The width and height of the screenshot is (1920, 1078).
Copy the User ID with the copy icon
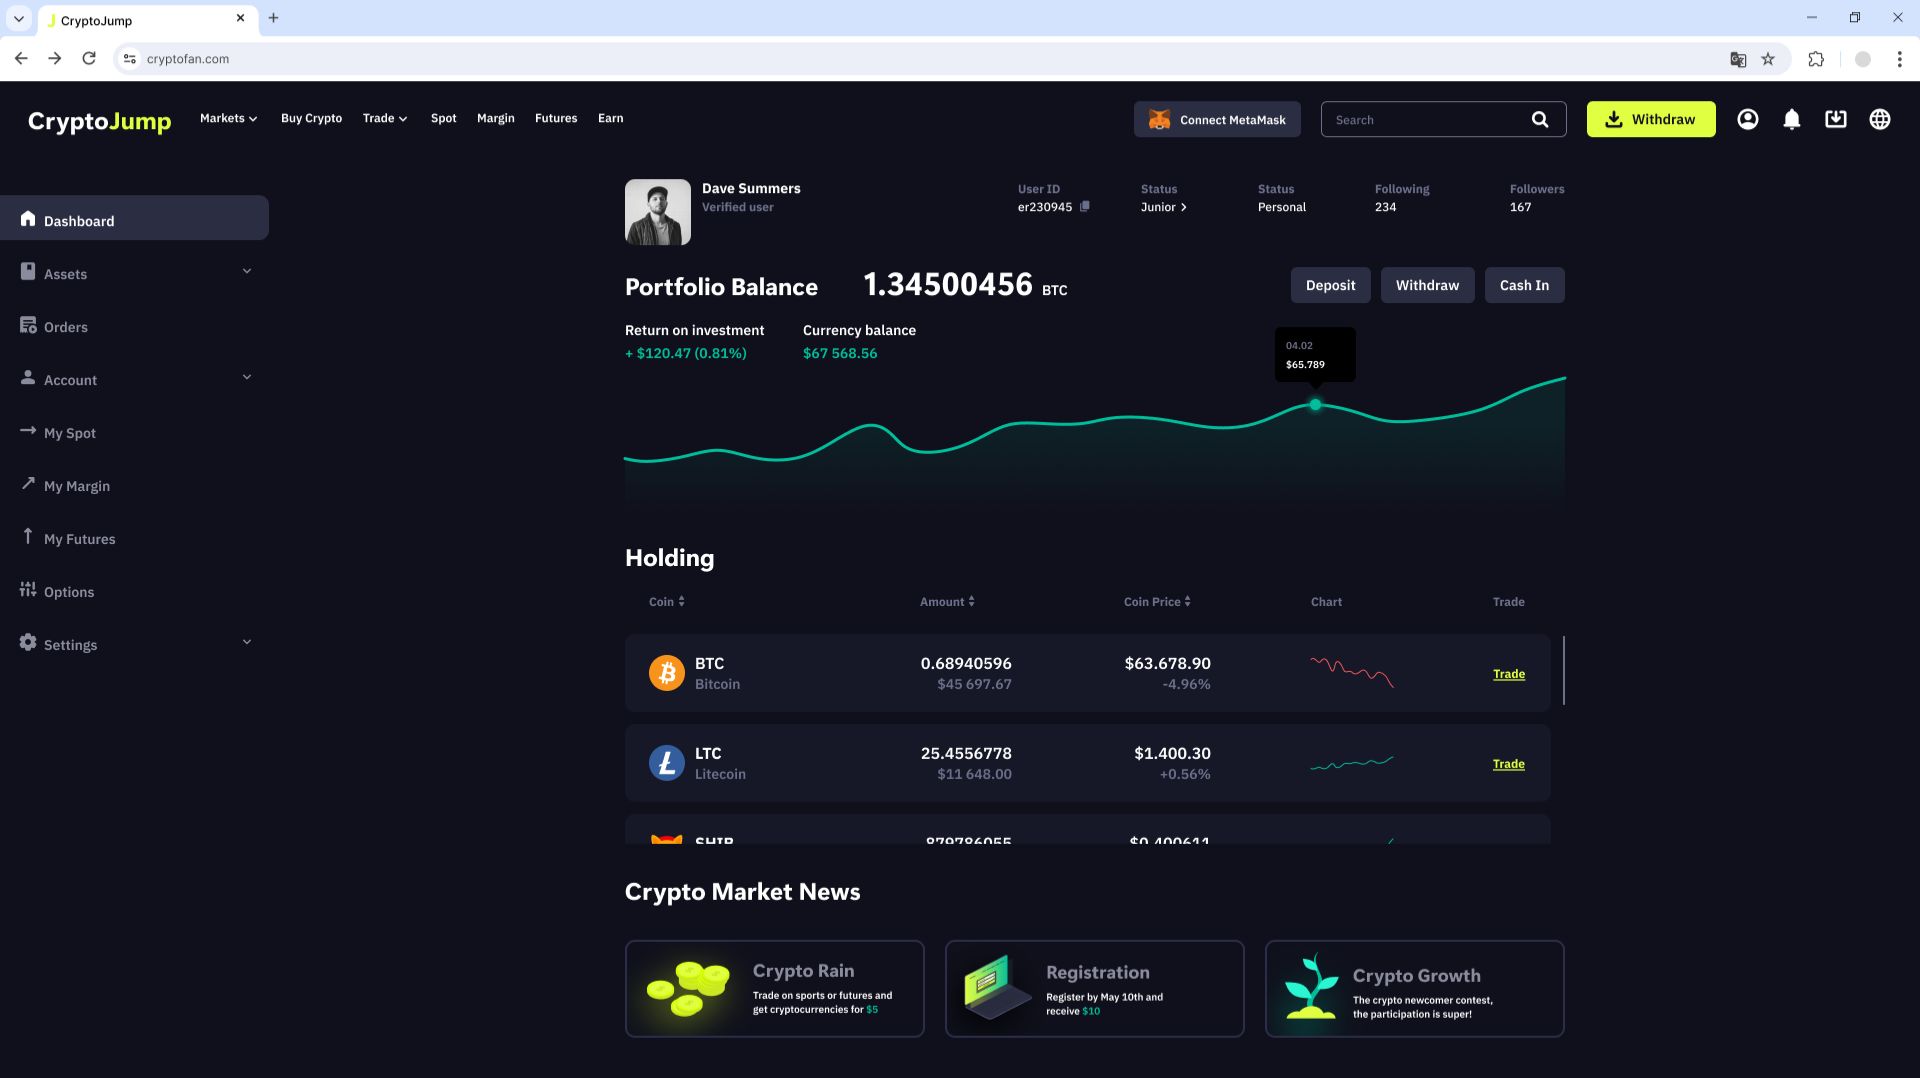1084,207
